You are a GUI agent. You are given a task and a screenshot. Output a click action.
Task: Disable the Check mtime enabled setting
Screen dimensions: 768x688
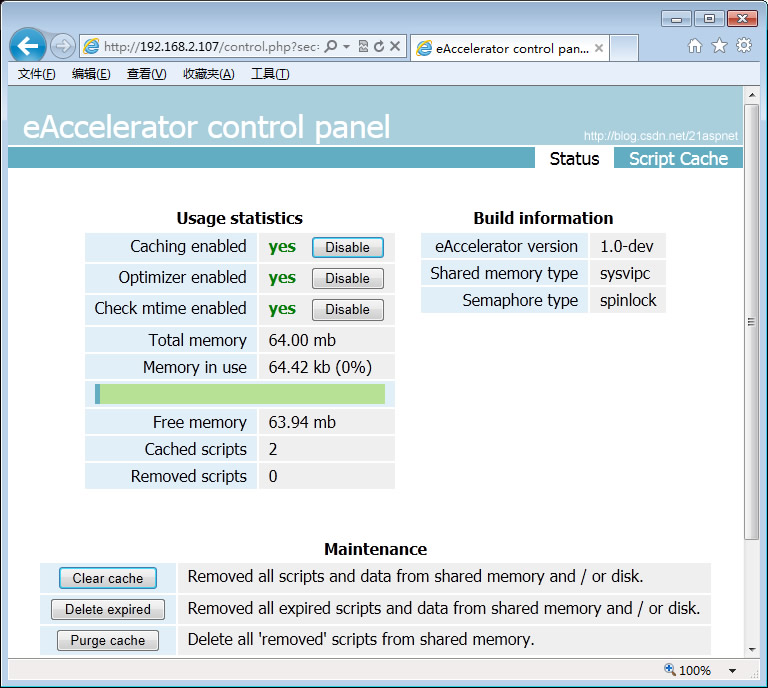click(348, 309)
